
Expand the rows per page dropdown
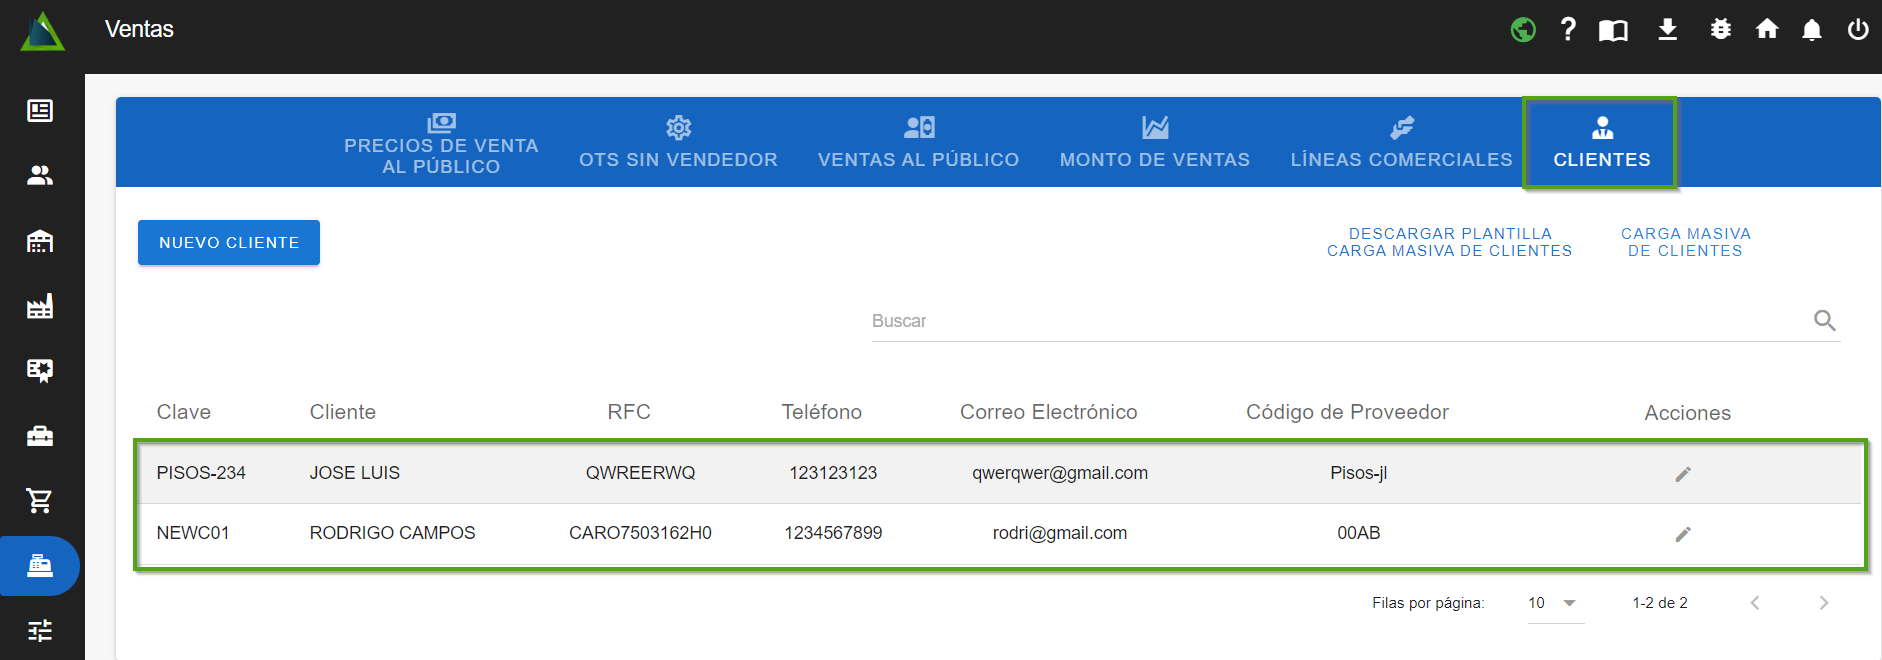pyautogui.click(x=1555, y=603)
